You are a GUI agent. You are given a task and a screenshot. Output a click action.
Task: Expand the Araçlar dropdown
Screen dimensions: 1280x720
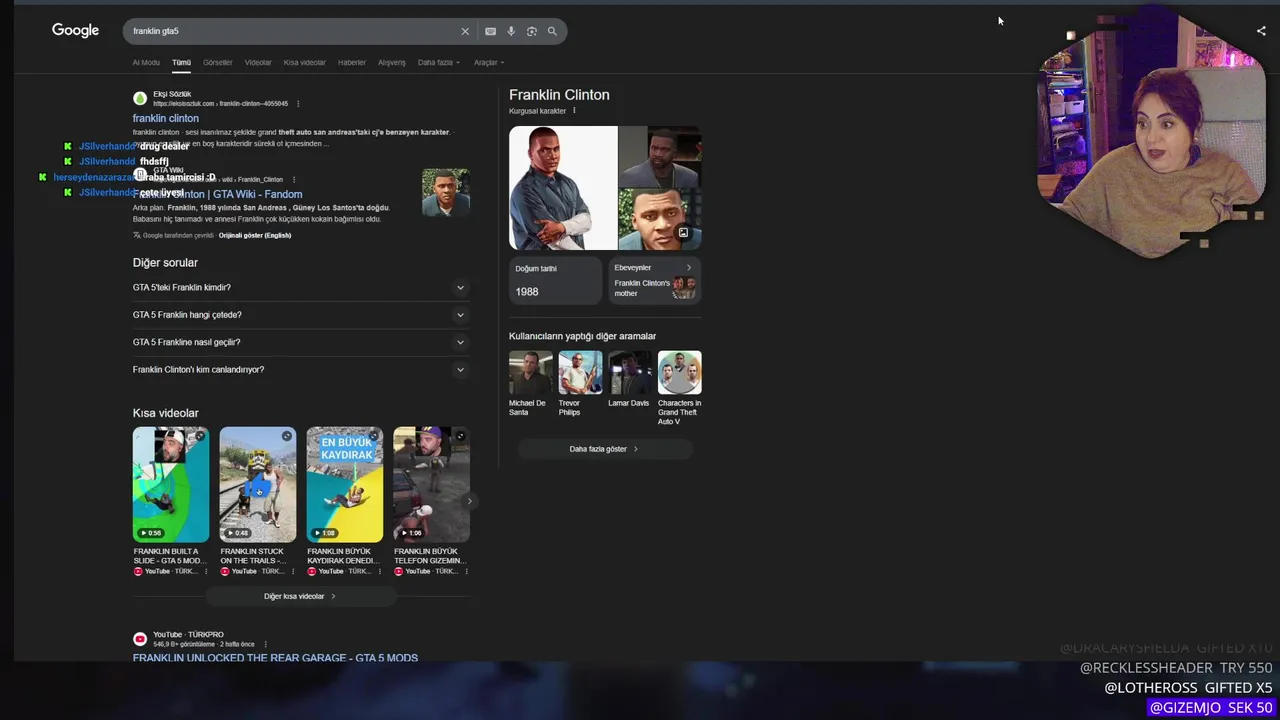click(x=488, y=62)
